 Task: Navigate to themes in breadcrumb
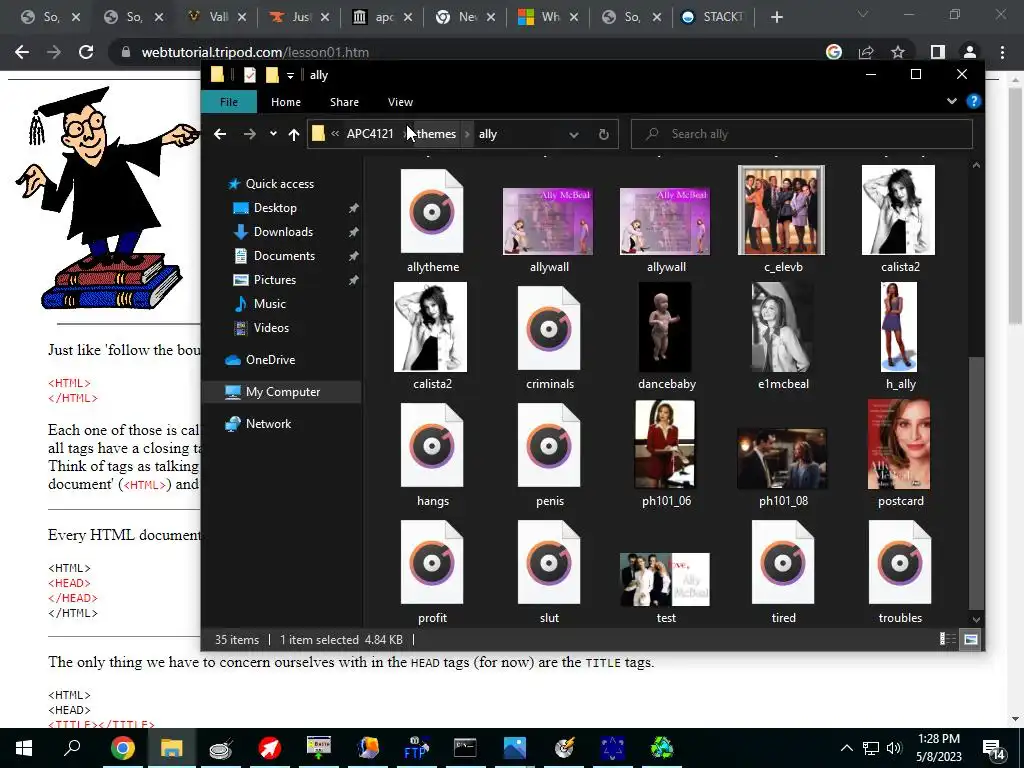pyautogui.click(x=436, y=134)
